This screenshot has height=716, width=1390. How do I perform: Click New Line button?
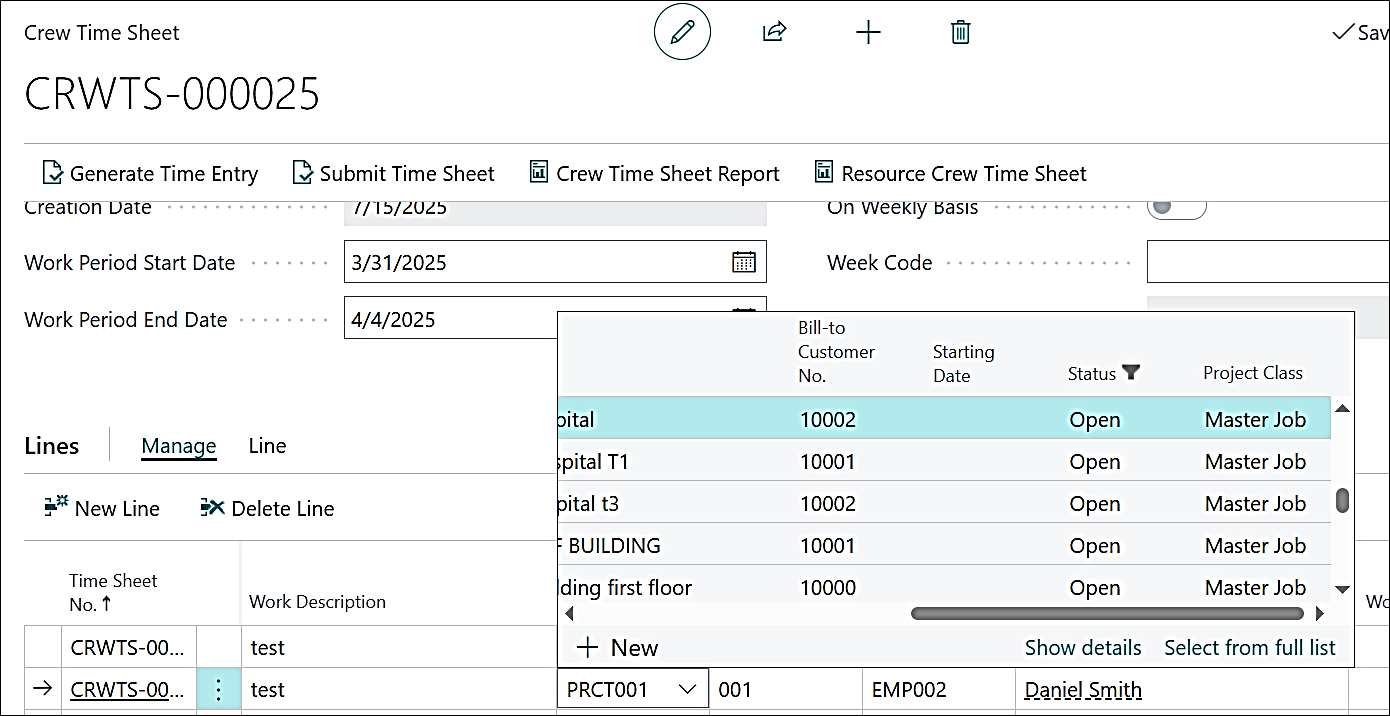pos(102,508)
